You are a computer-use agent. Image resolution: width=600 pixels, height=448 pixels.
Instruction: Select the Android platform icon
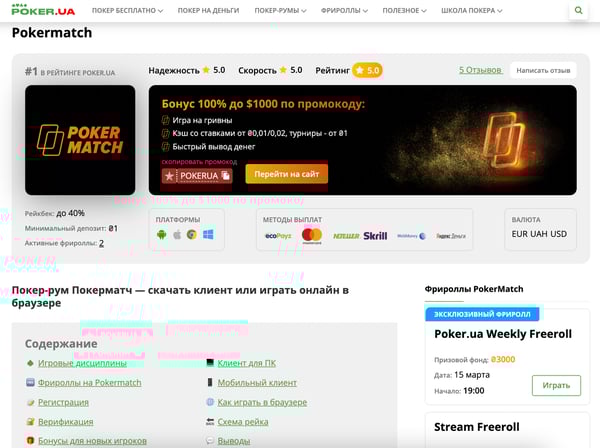(161, 235)
